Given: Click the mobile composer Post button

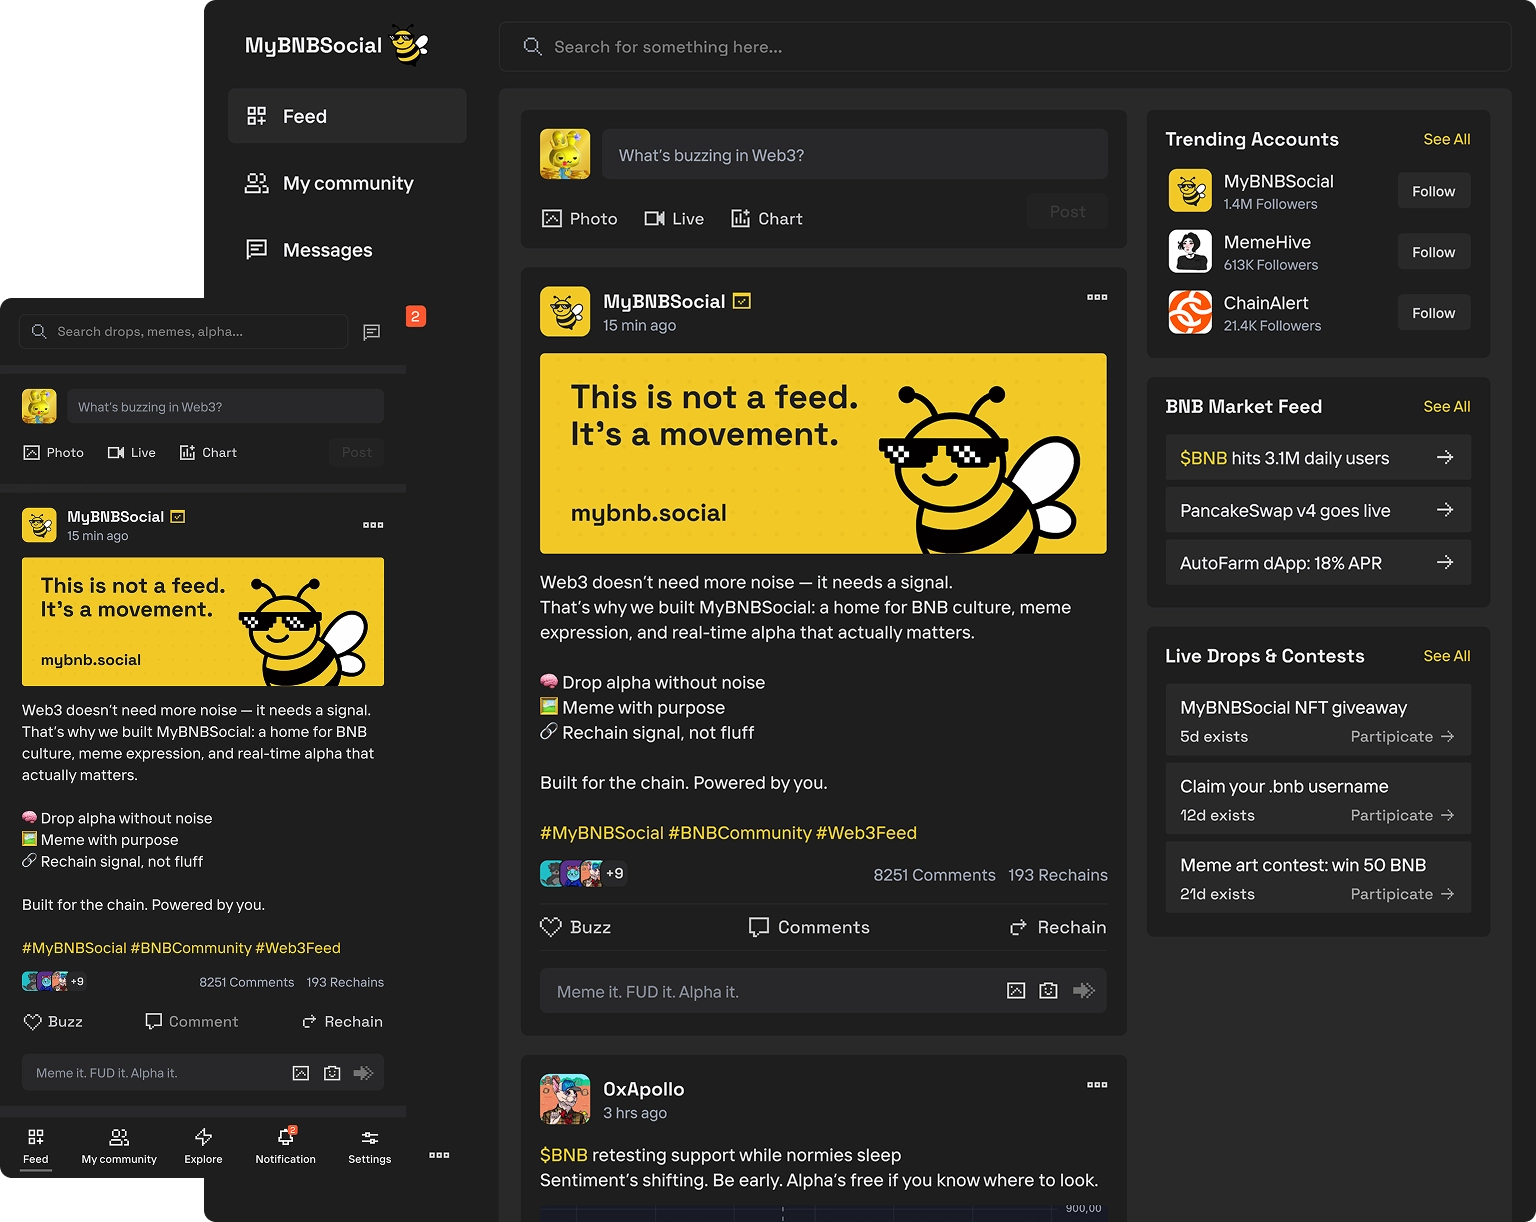Looking at the screenshot, I should point(356,452).
